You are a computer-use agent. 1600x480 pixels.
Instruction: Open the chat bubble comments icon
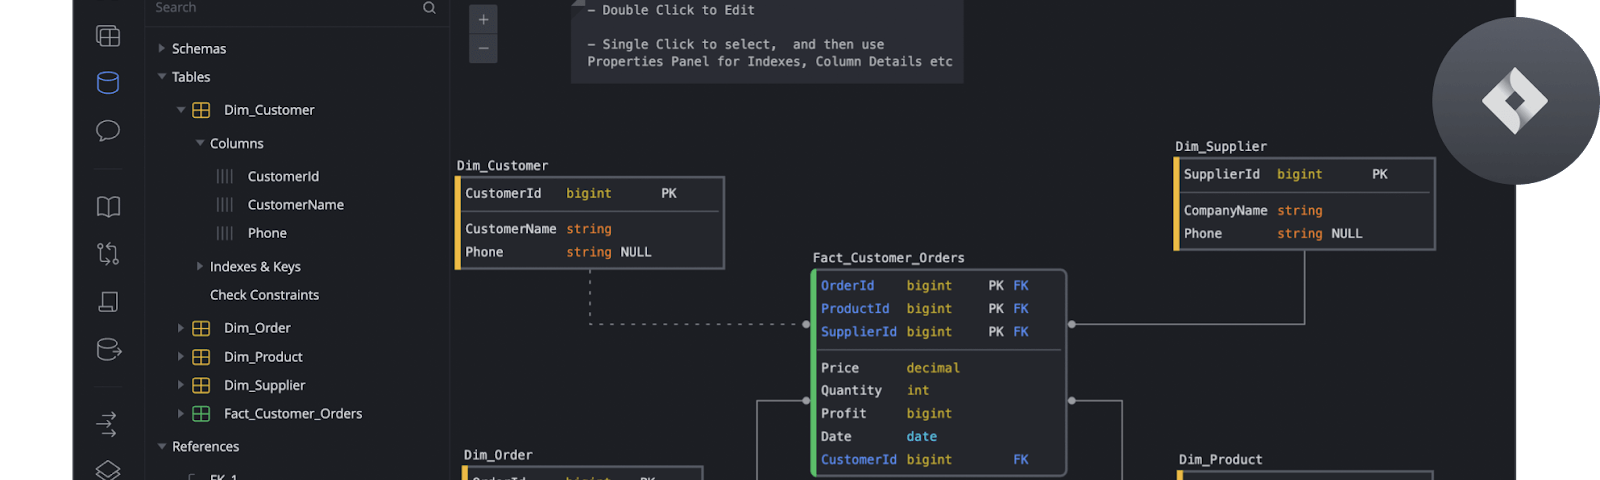[x=108, y=131]
